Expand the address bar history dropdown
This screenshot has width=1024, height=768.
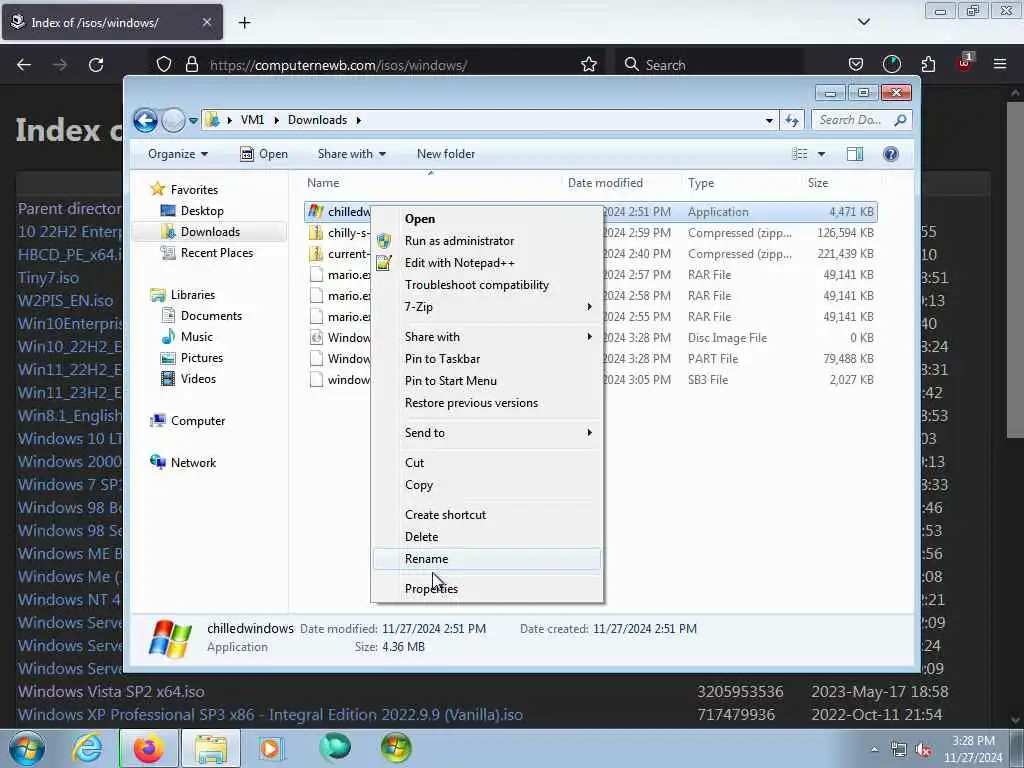coord(769,120)
